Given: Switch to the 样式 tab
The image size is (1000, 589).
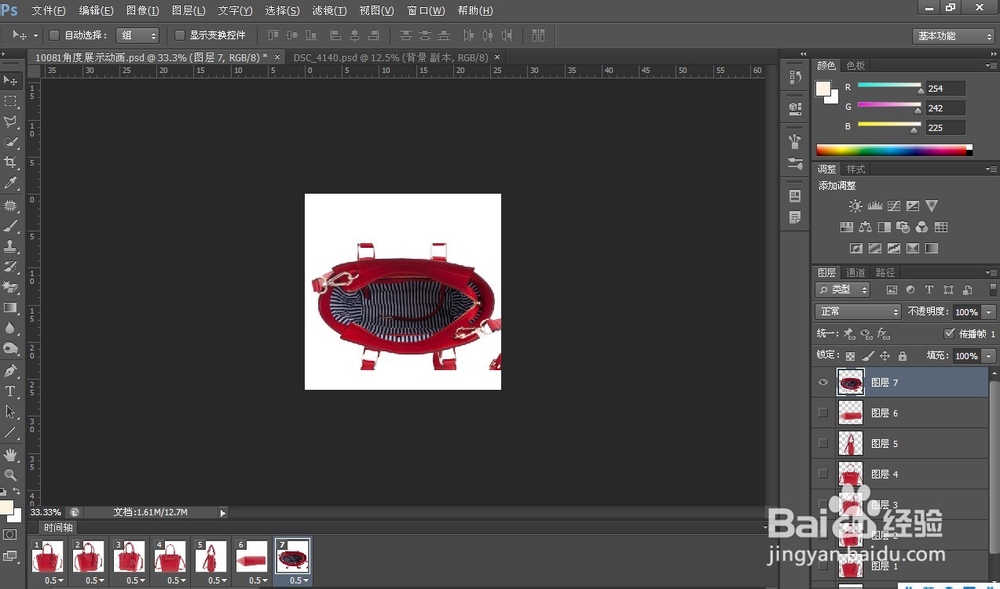Looking at the screenshot, I should 855,170.
